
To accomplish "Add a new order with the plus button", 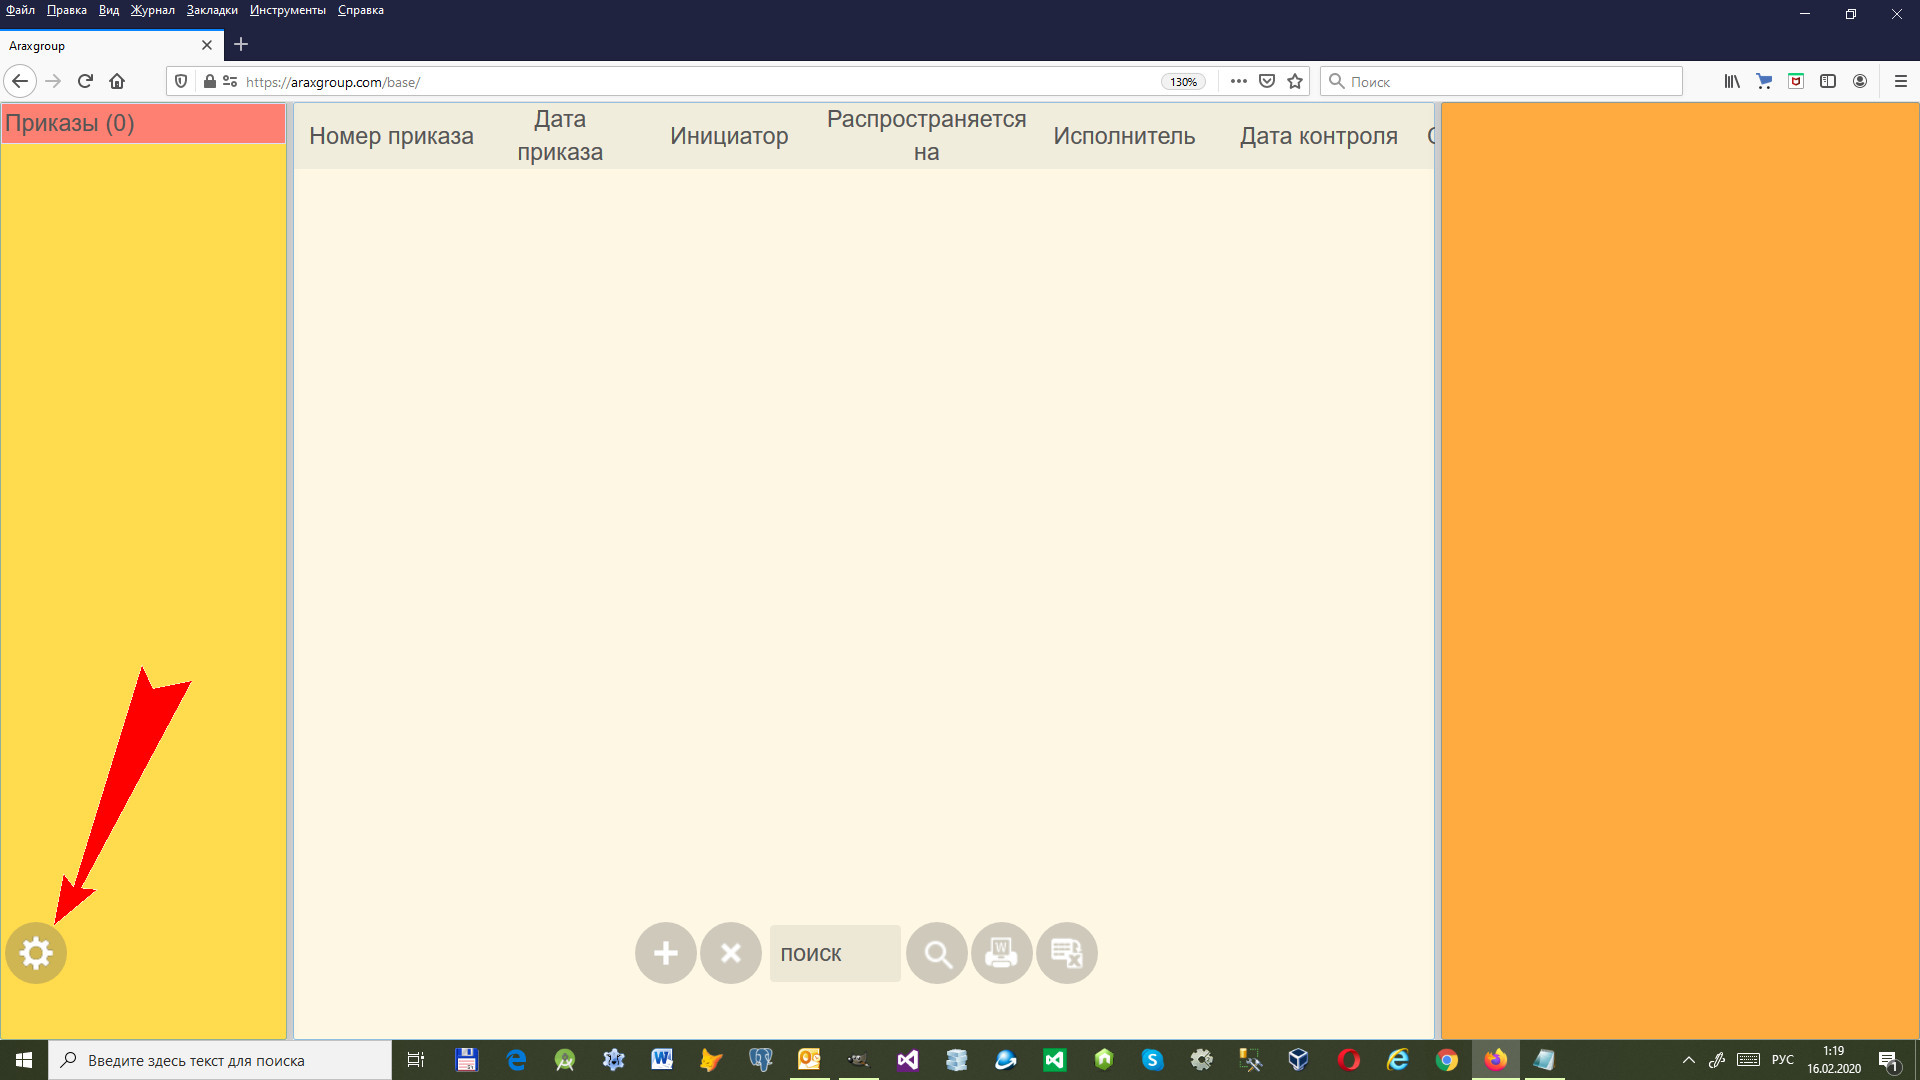I will click(x=665, y=953).
